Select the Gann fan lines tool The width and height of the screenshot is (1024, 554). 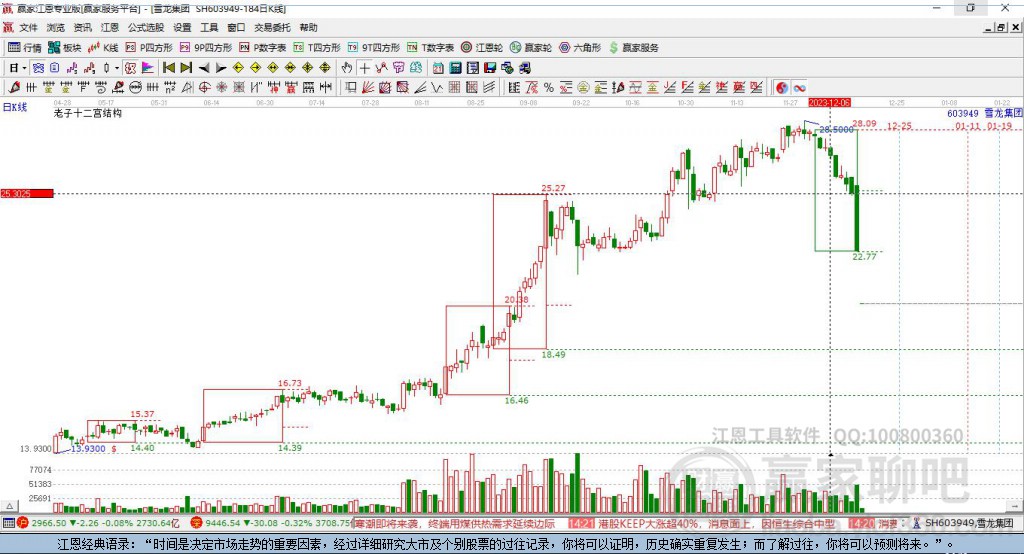coord(368,88)
